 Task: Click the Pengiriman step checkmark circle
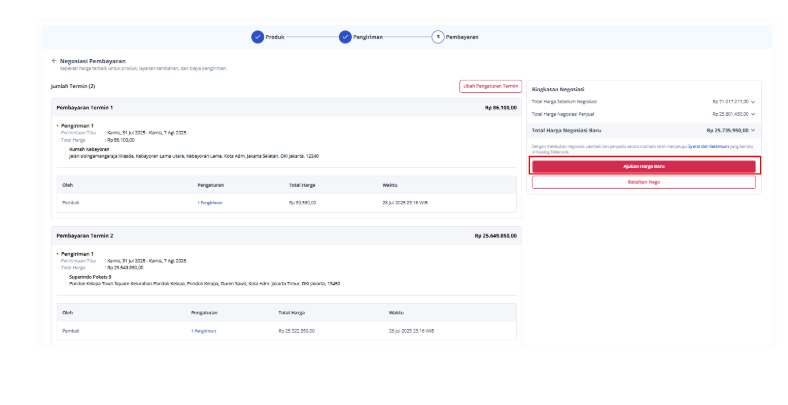point(345,37)
